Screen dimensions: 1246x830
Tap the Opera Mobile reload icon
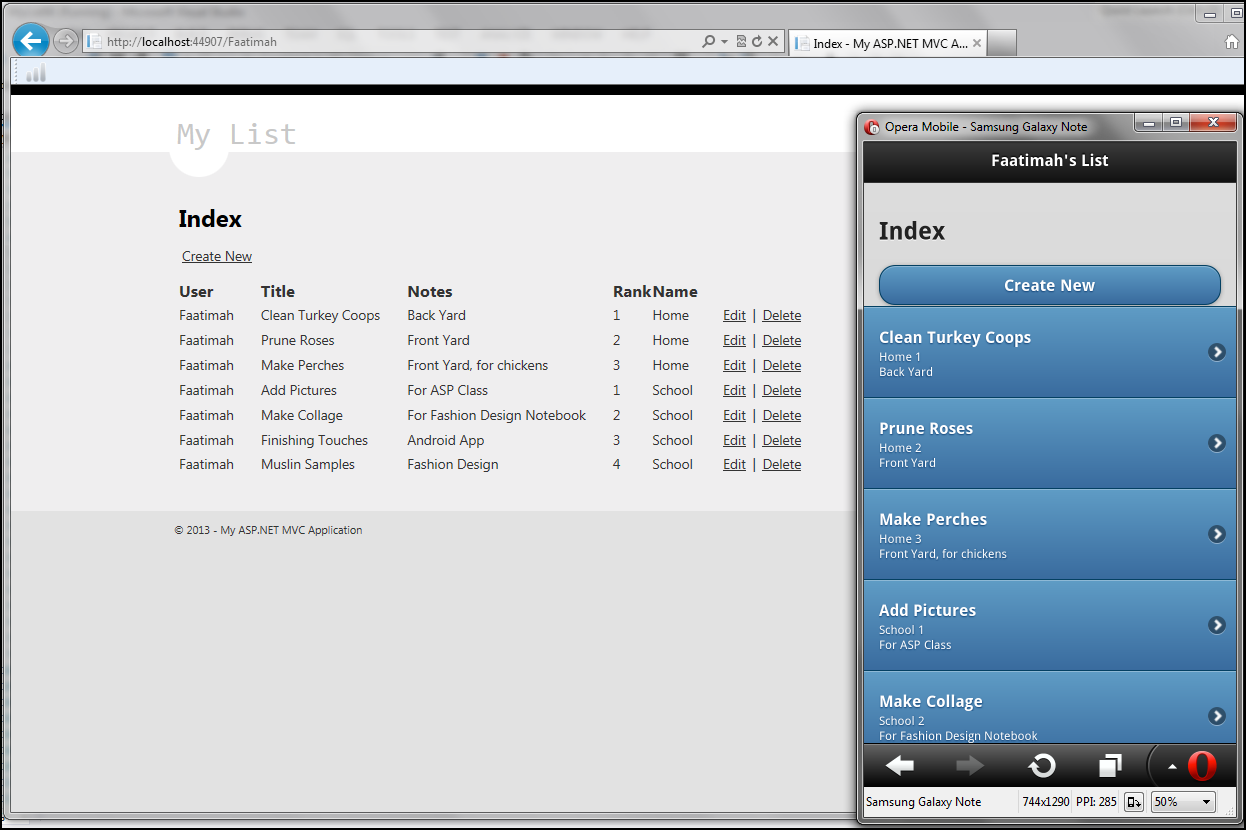tap(1042, 766)
